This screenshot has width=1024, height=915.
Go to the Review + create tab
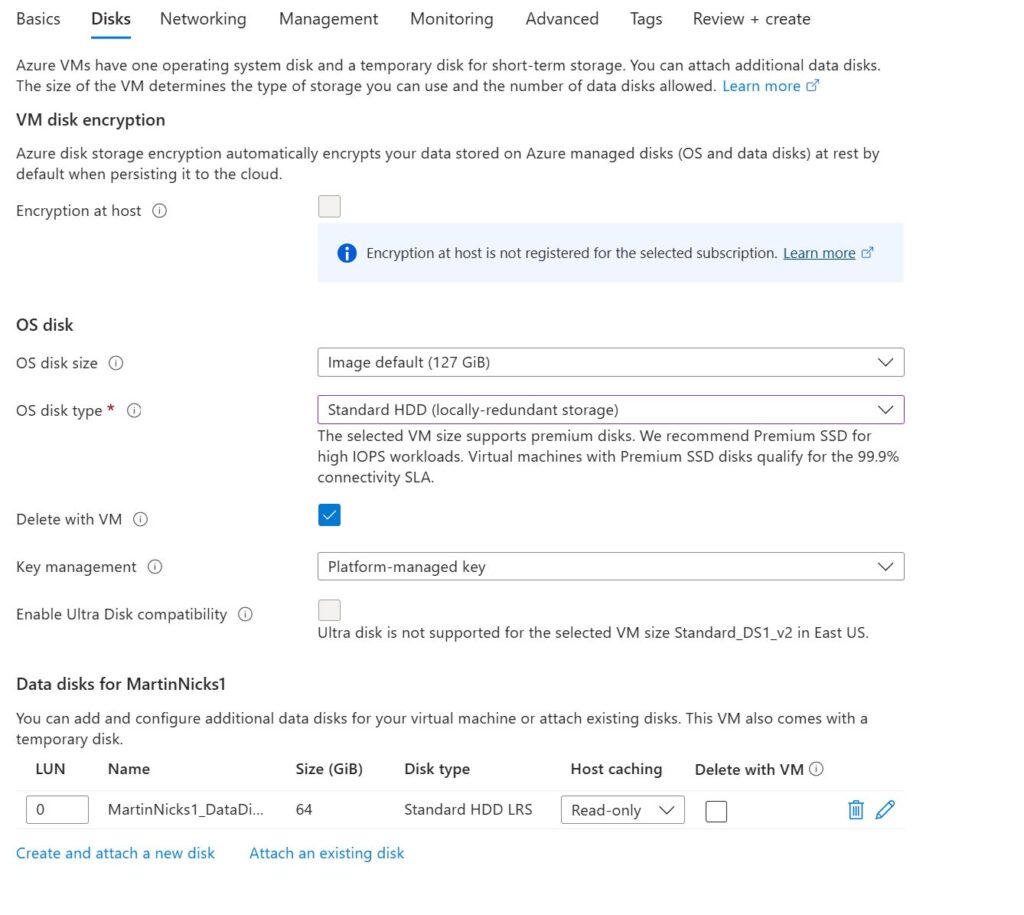click(751, 19)
